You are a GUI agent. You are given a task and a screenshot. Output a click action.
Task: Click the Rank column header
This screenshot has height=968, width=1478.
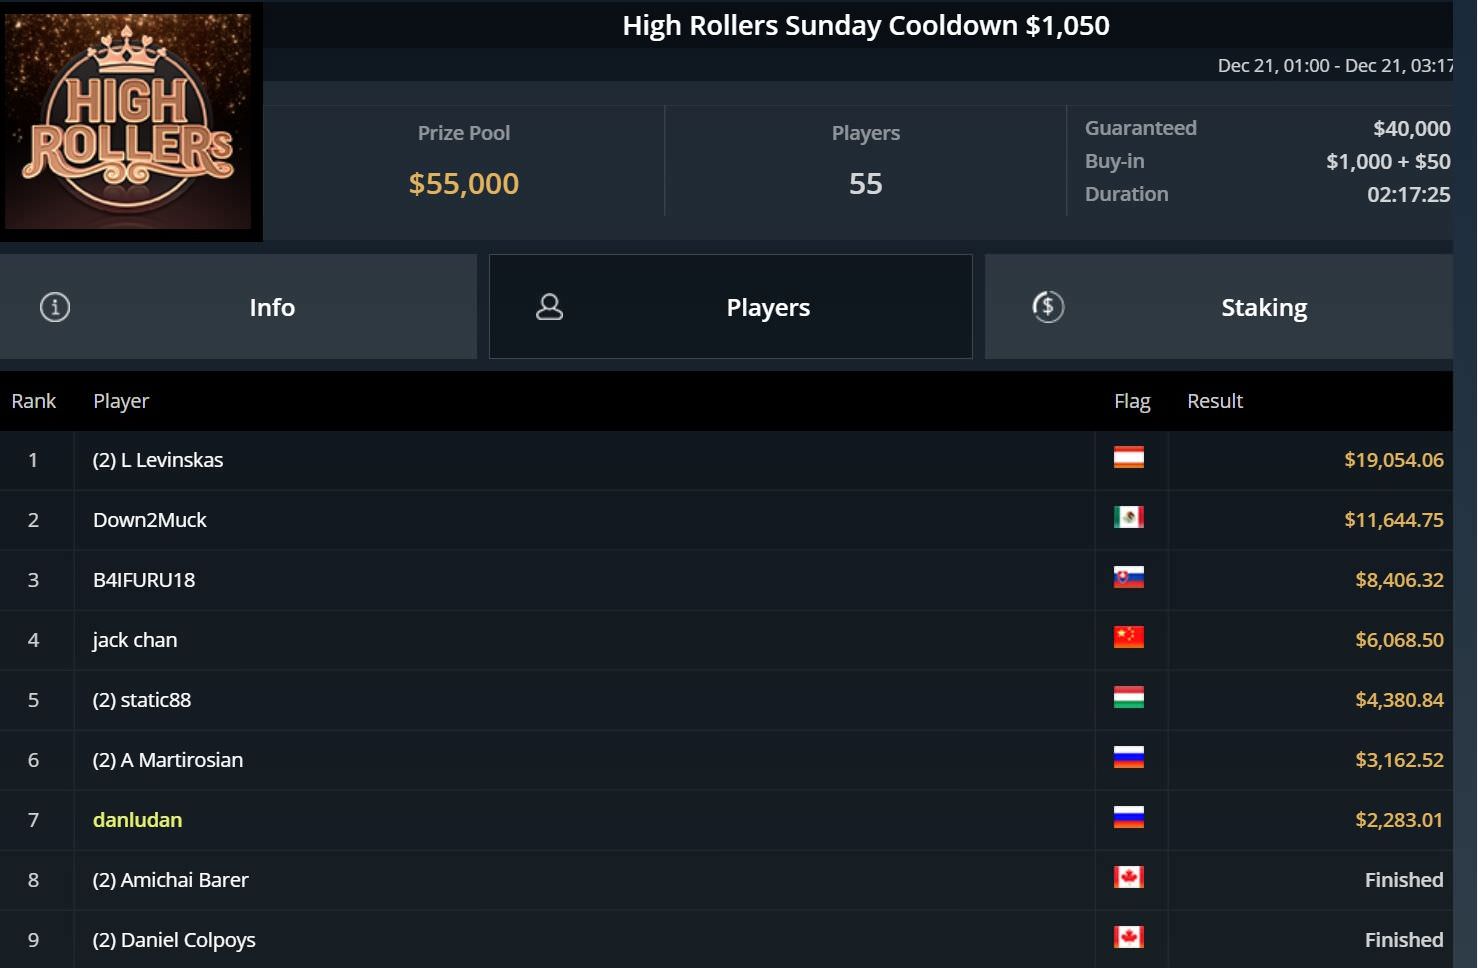click(x=34, y=401)
